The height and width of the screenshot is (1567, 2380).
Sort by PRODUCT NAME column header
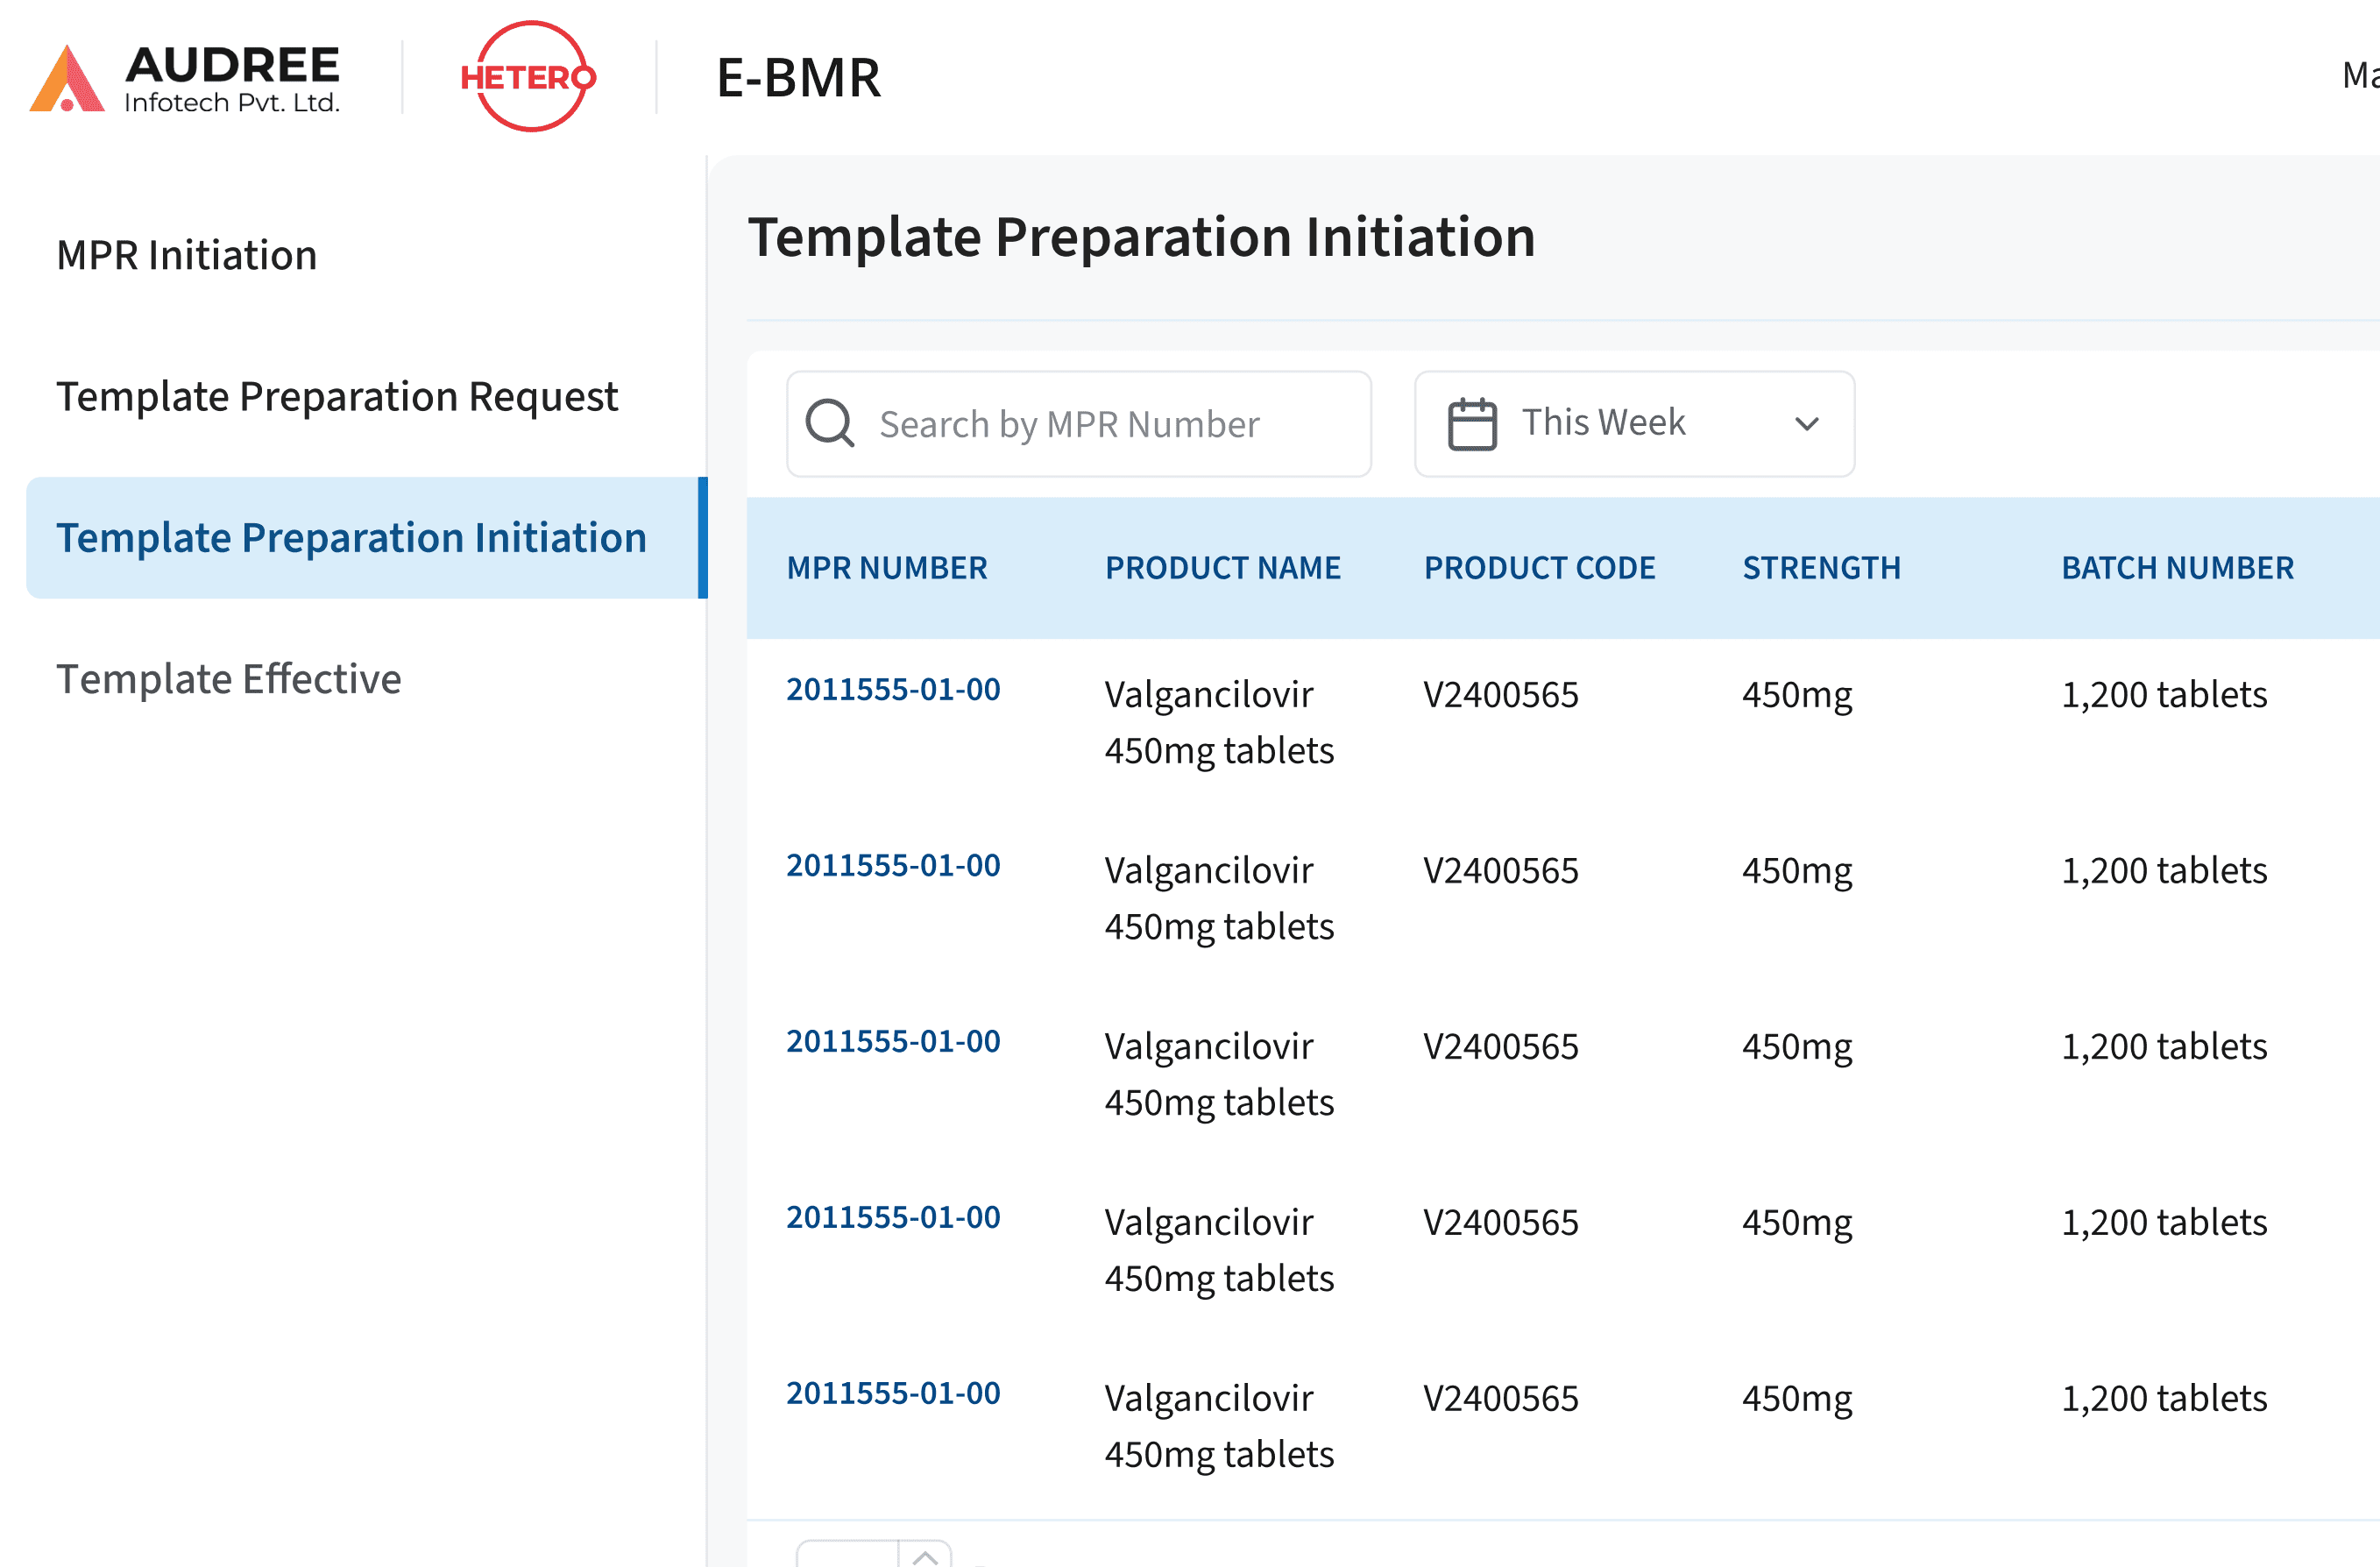tap(1222, 567)
